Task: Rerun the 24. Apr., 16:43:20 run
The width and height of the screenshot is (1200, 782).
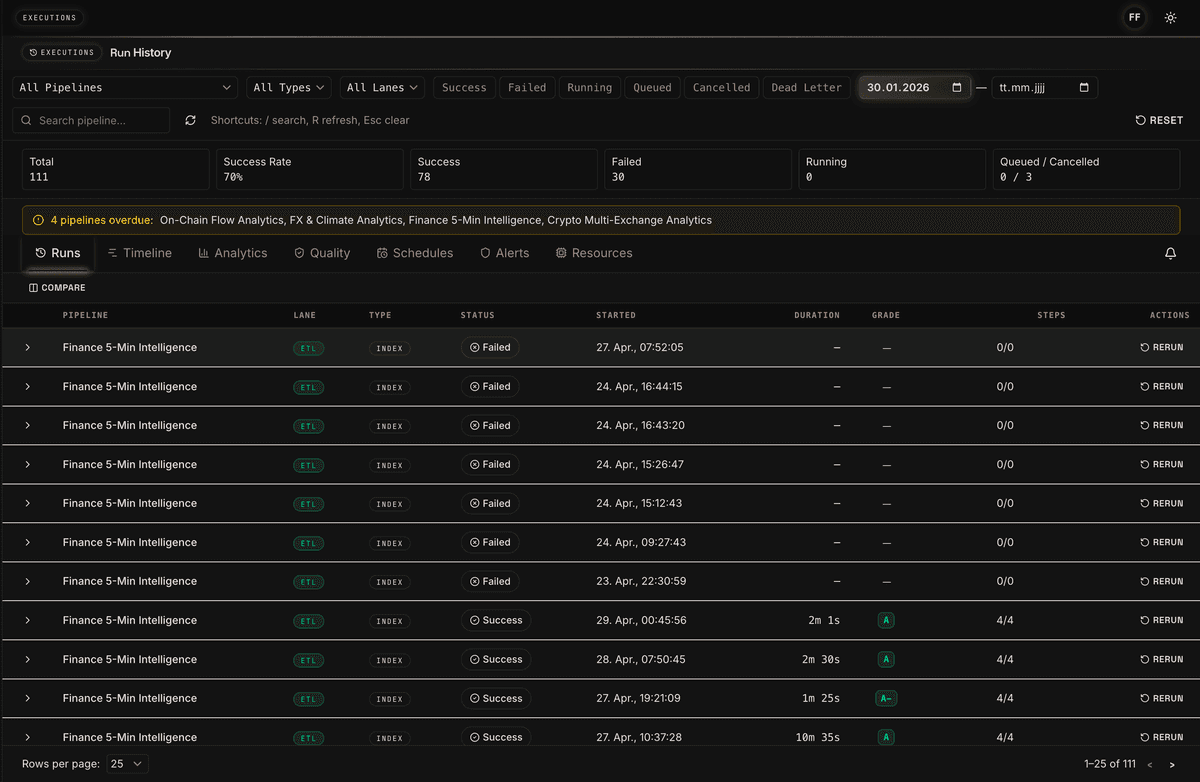Action: coord(1162,426)
